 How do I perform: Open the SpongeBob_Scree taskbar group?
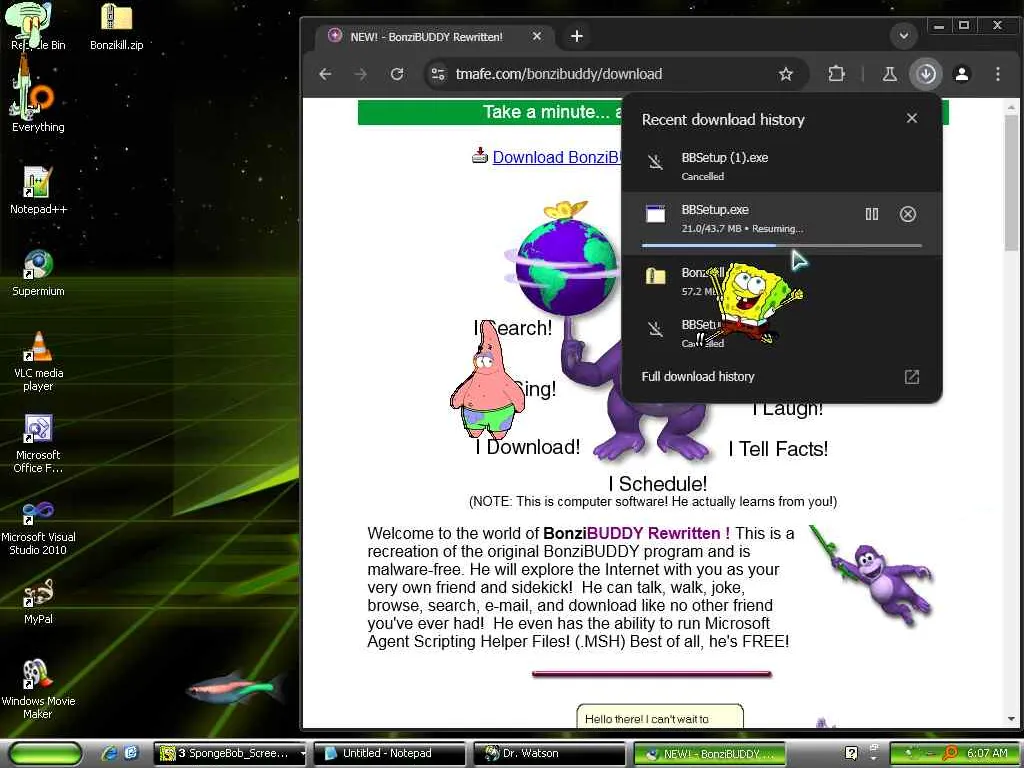[x=231, y=753]
